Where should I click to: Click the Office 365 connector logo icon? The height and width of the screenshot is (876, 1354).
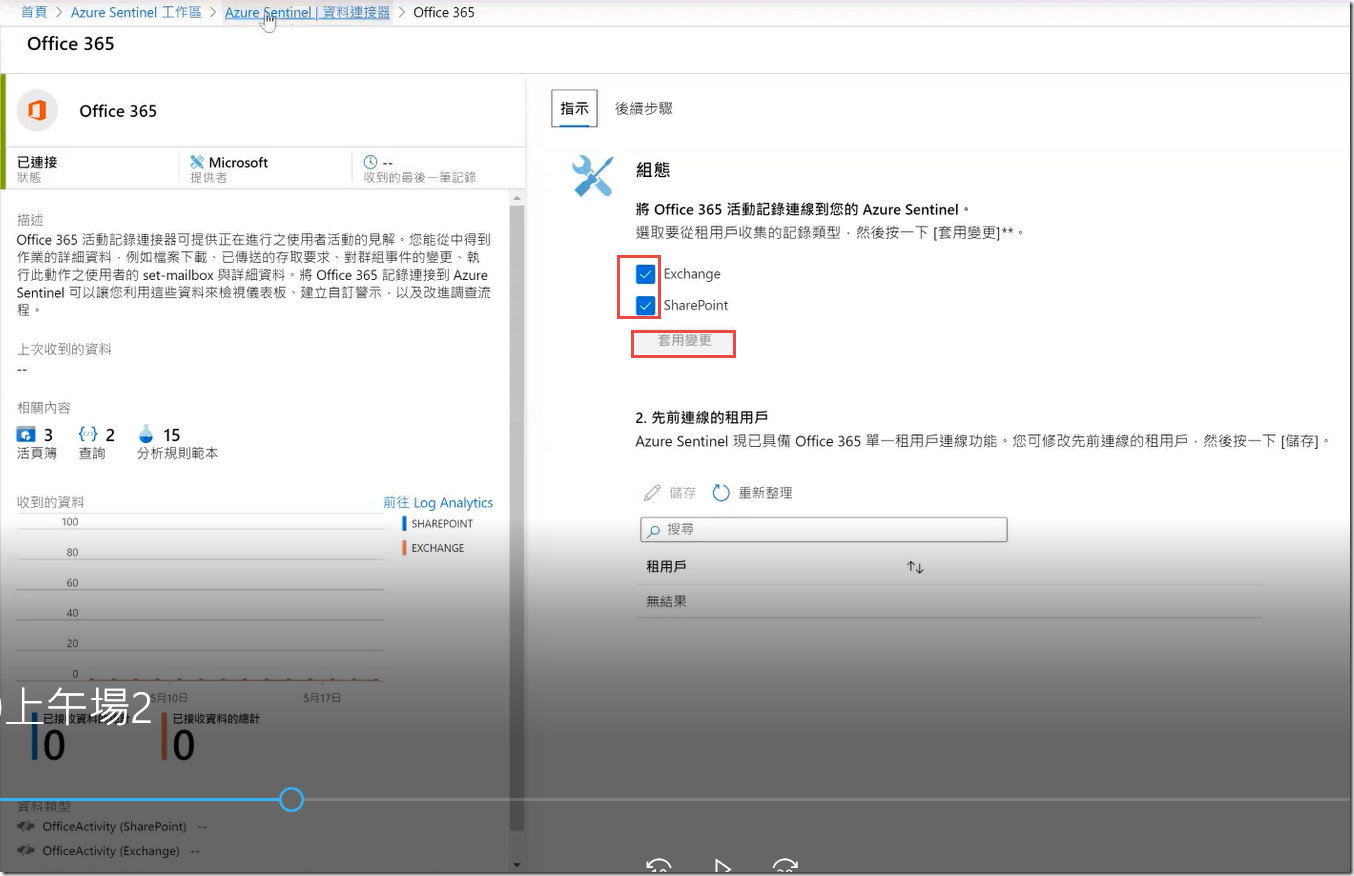37,111
